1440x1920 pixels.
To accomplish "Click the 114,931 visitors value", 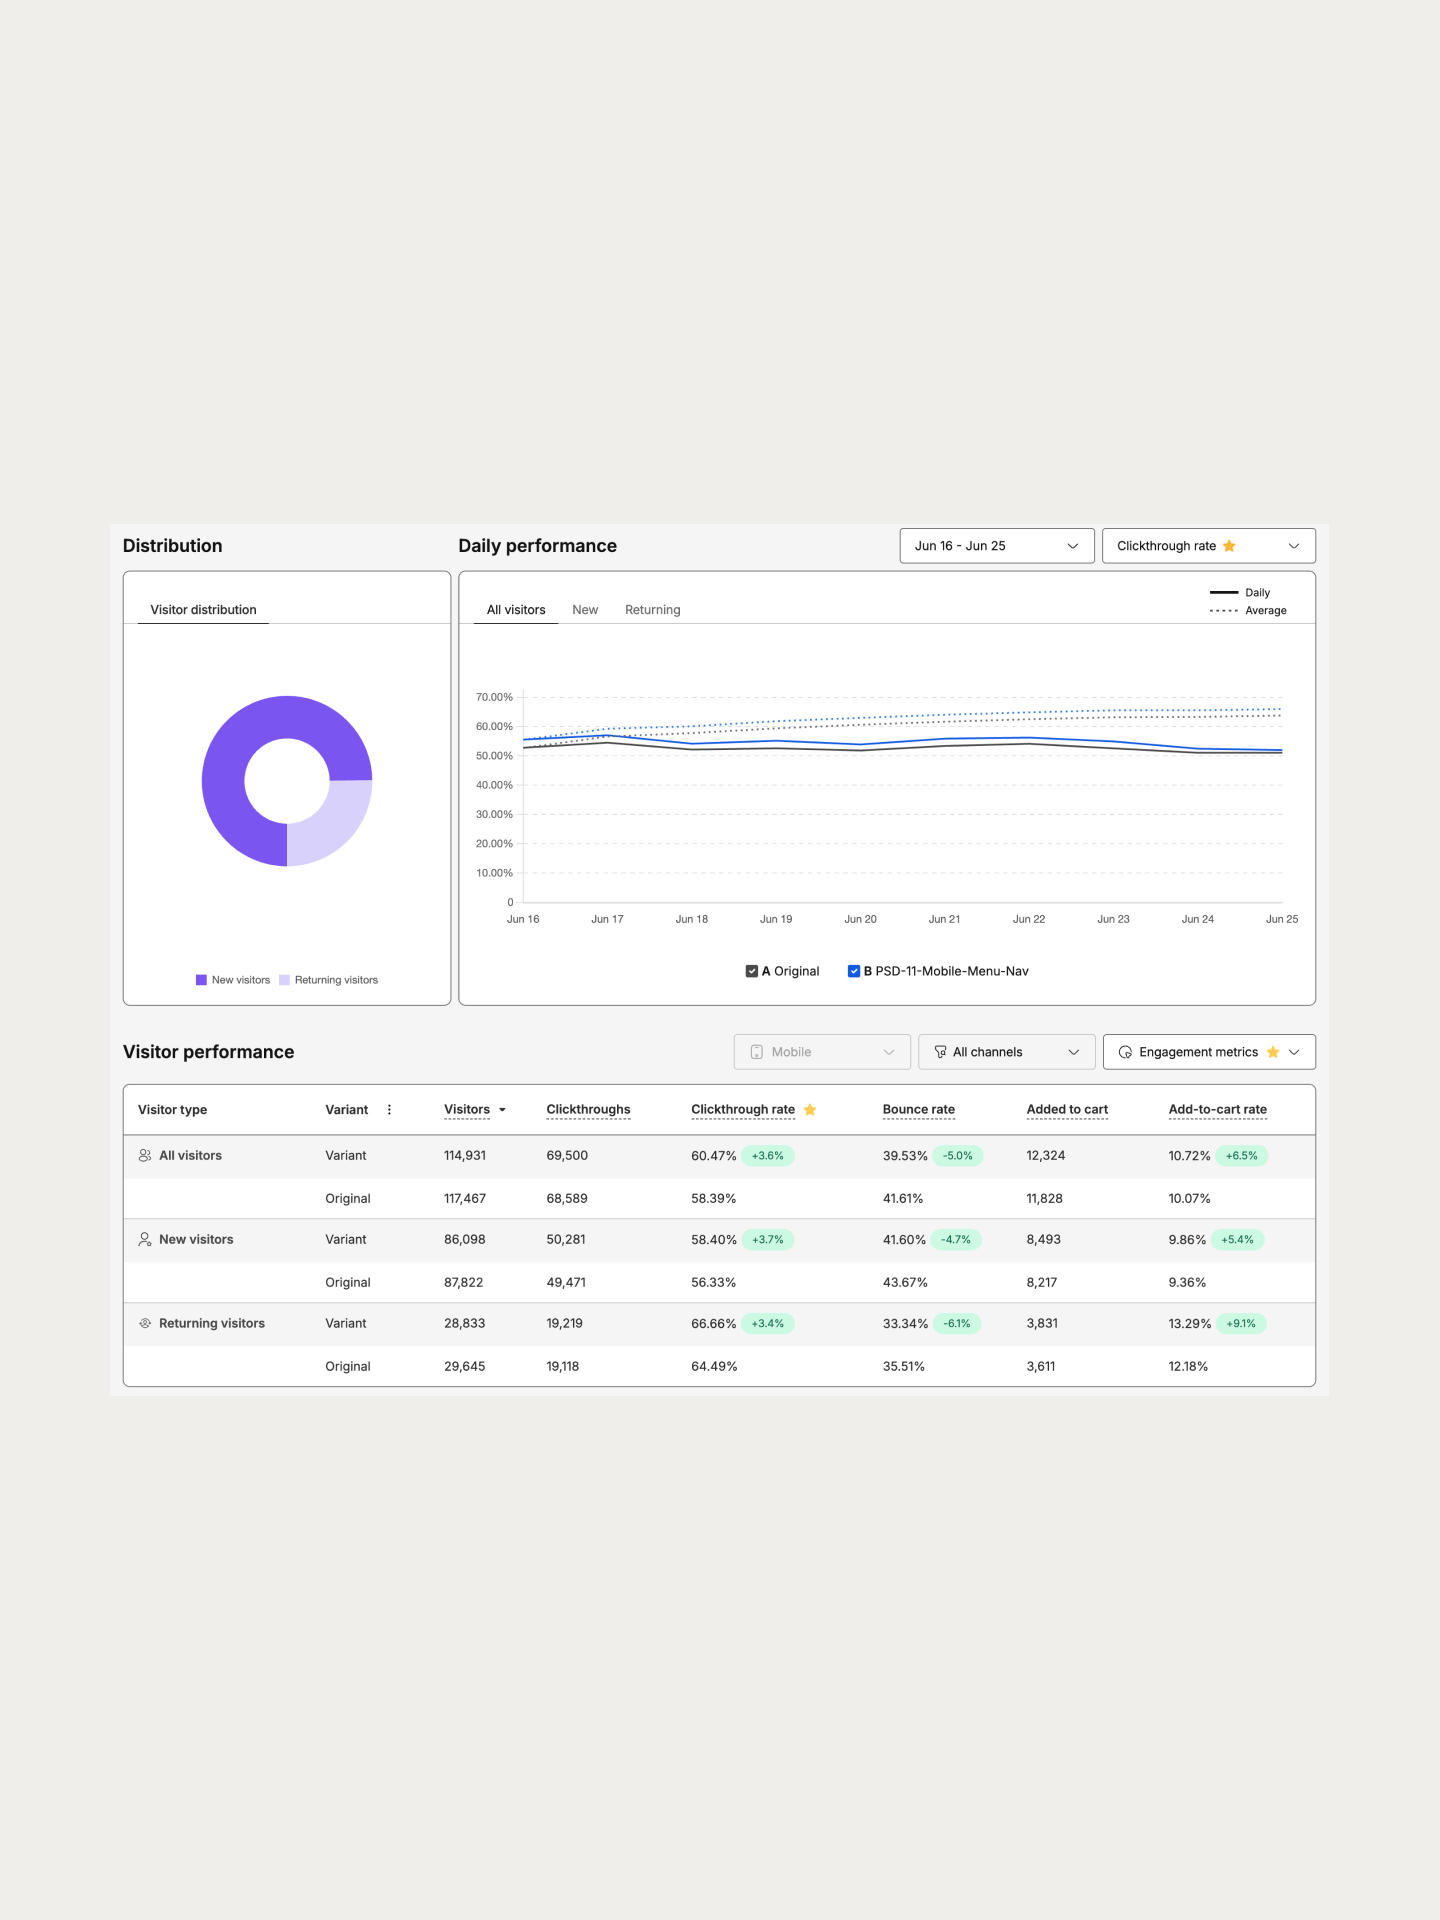I will click(x=465, y=1156).
